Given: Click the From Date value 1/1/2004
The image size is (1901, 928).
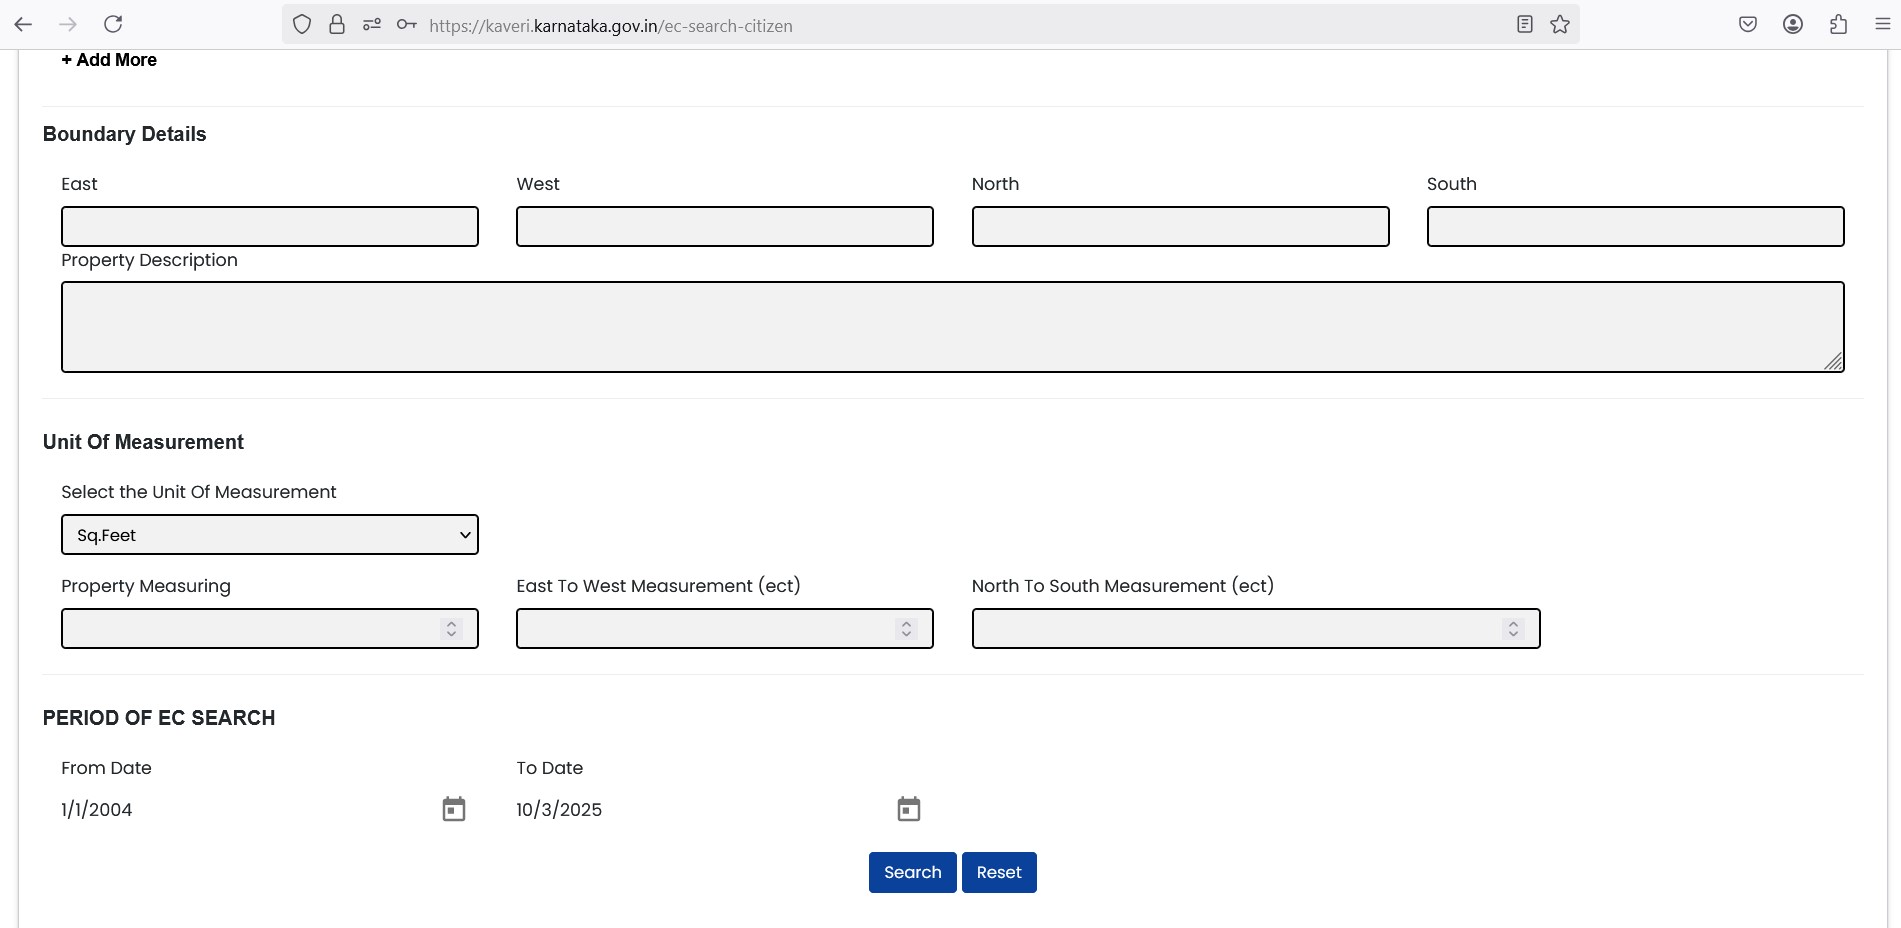Looking at the screenshot, I should [97, 810].
